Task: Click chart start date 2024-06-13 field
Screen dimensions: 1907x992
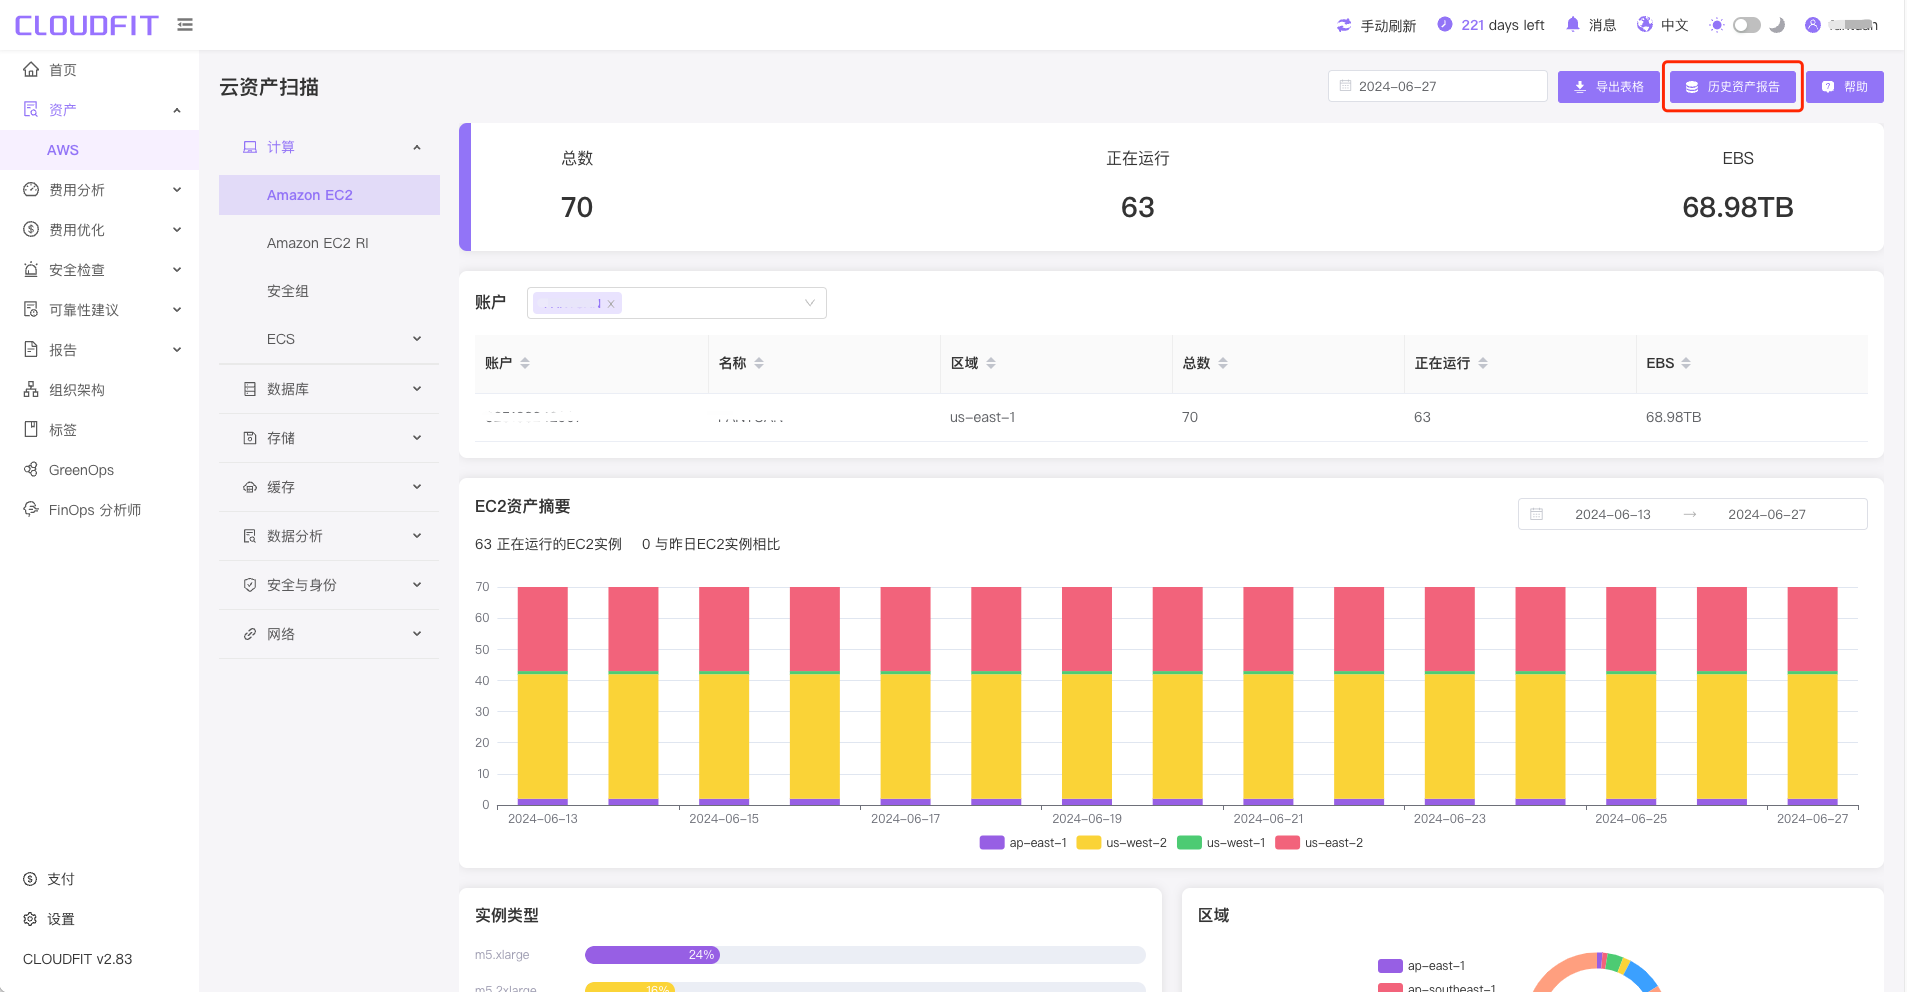Action: [x=1612, y=514]
